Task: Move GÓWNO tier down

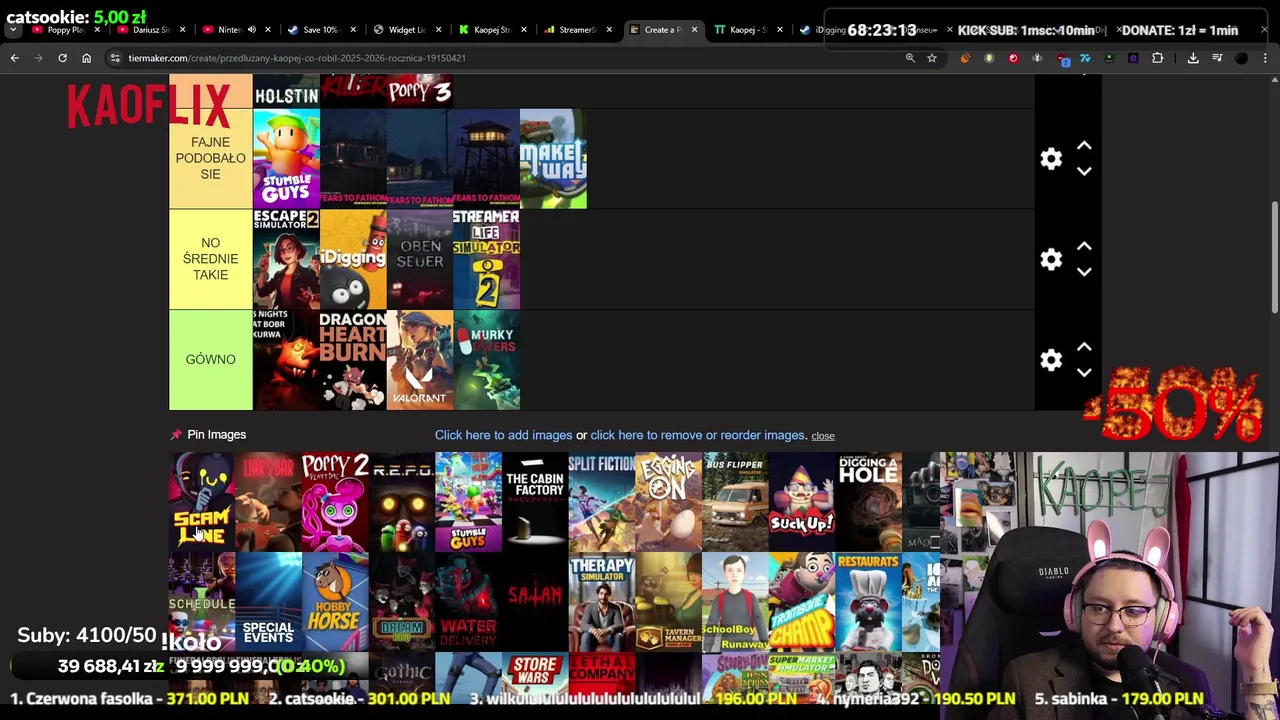Action: tap(1084, 372)
